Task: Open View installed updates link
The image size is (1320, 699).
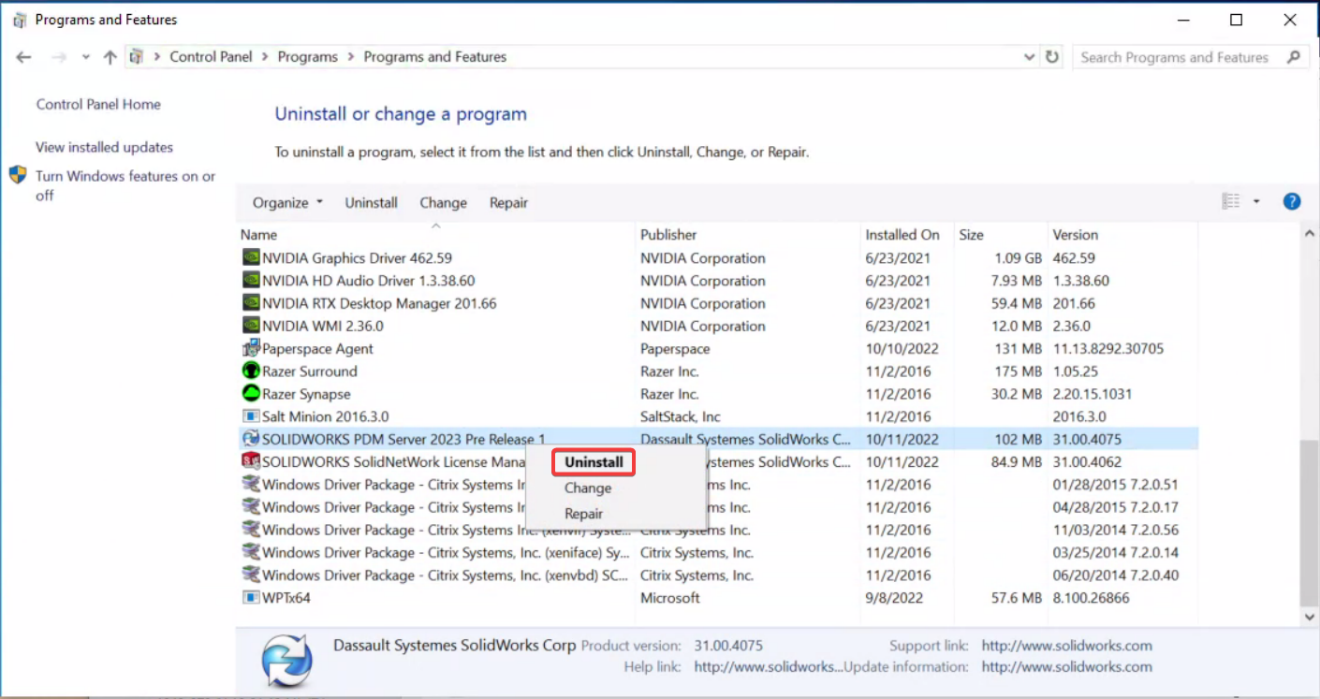Action: tap(104, 147)
